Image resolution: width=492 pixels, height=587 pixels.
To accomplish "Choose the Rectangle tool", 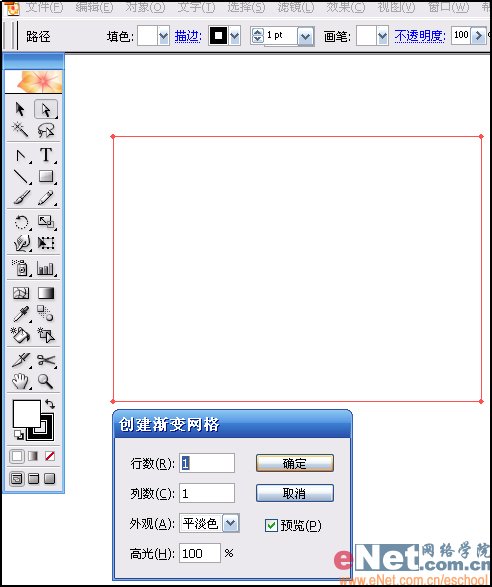I will coord(46,176).
